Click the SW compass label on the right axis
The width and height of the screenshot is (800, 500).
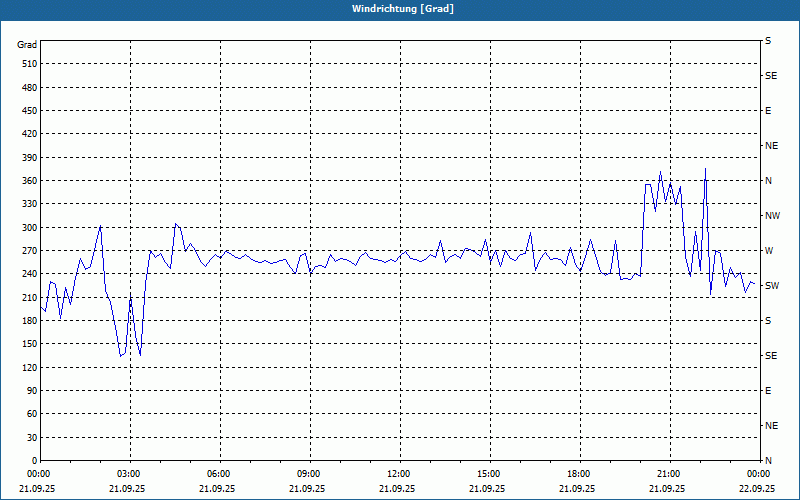pos(772,286)
